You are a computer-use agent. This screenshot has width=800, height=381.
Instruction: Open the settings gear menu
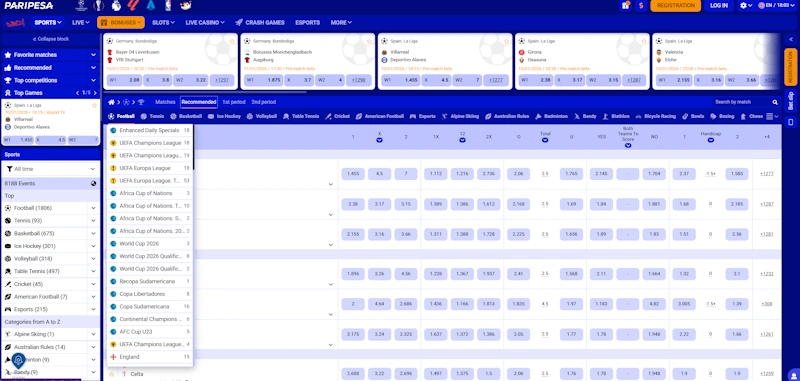pos(746,6)
